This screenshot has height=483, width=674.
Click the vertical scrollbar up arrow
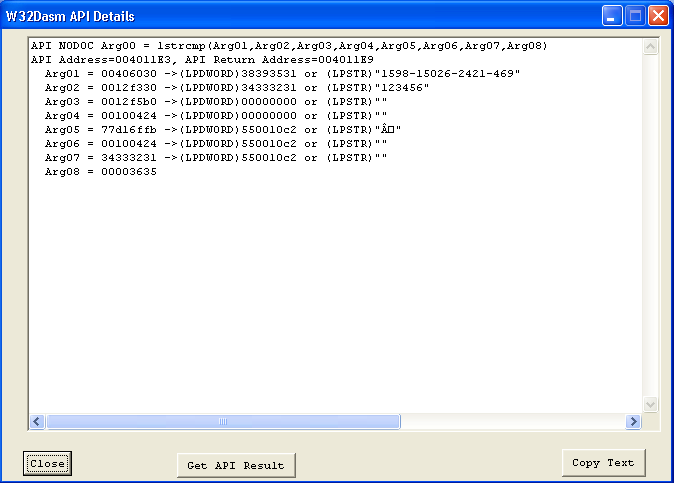650,46
